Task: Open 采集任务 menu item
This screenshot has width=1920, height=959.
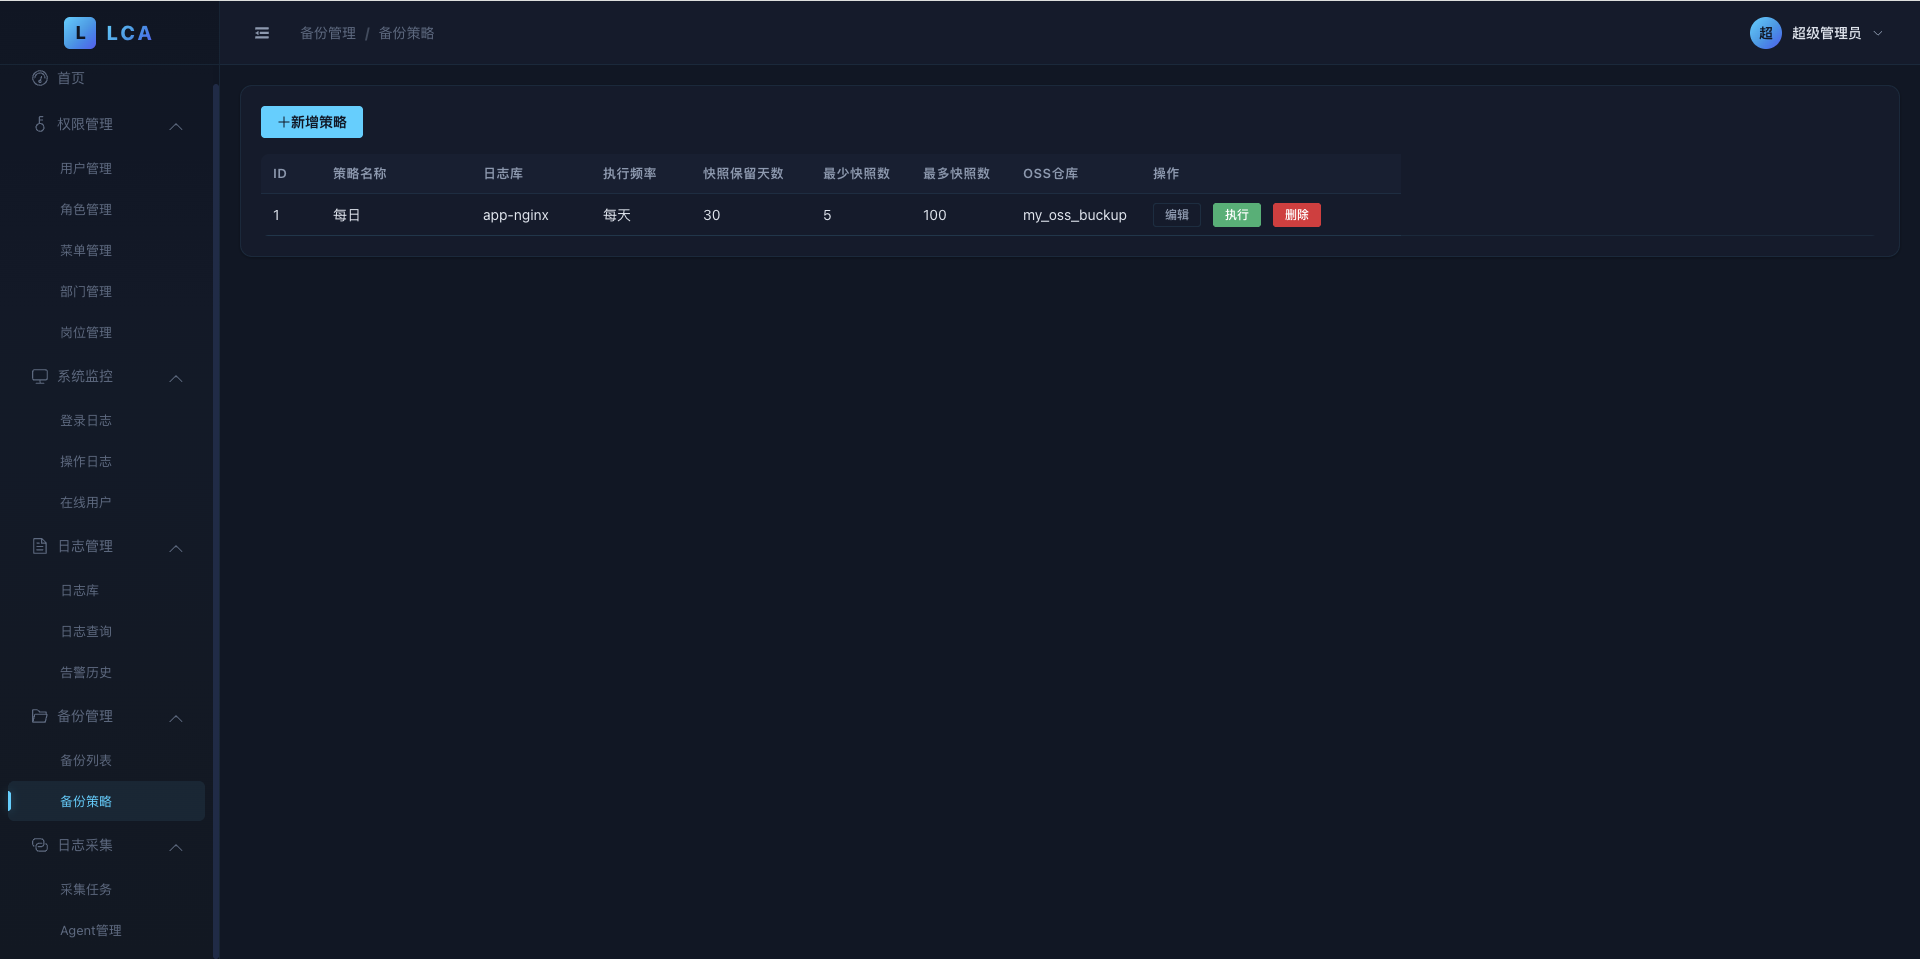Action: tap(86, 889)
